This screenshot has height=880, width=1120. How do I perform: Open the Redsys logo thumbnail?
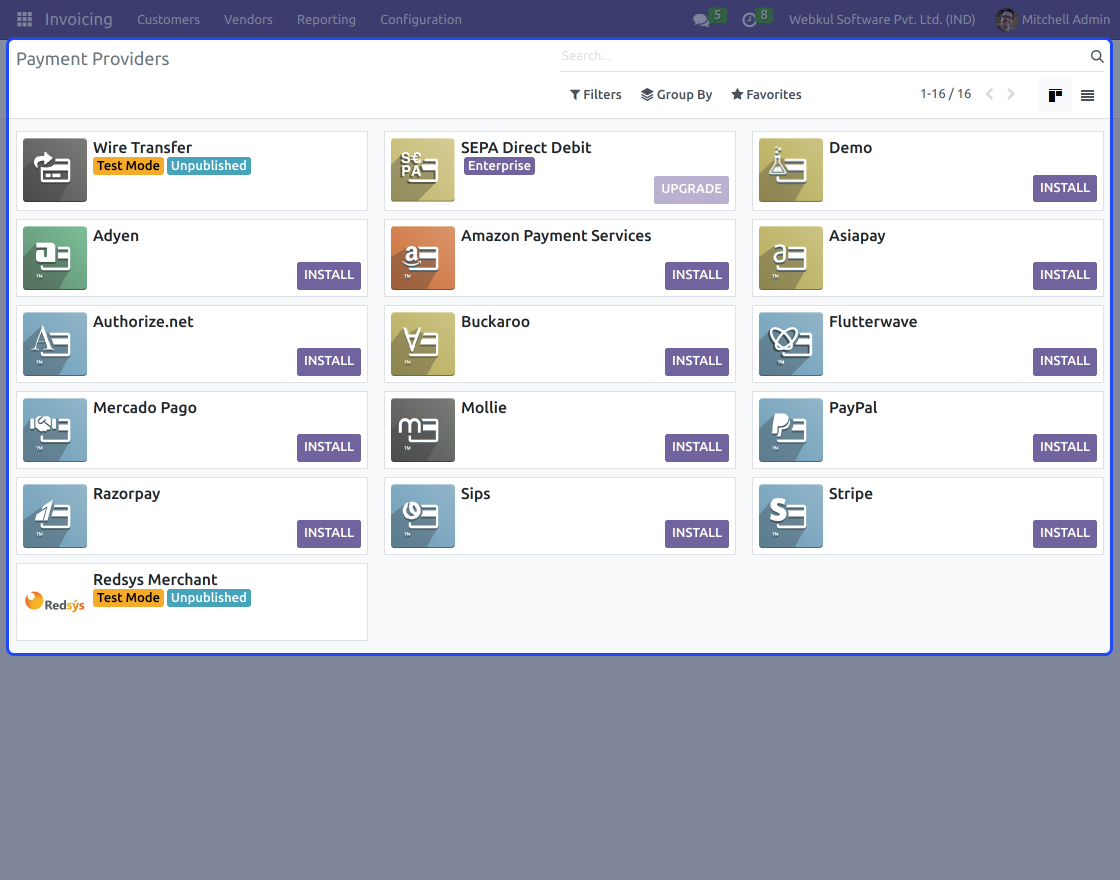55,602
